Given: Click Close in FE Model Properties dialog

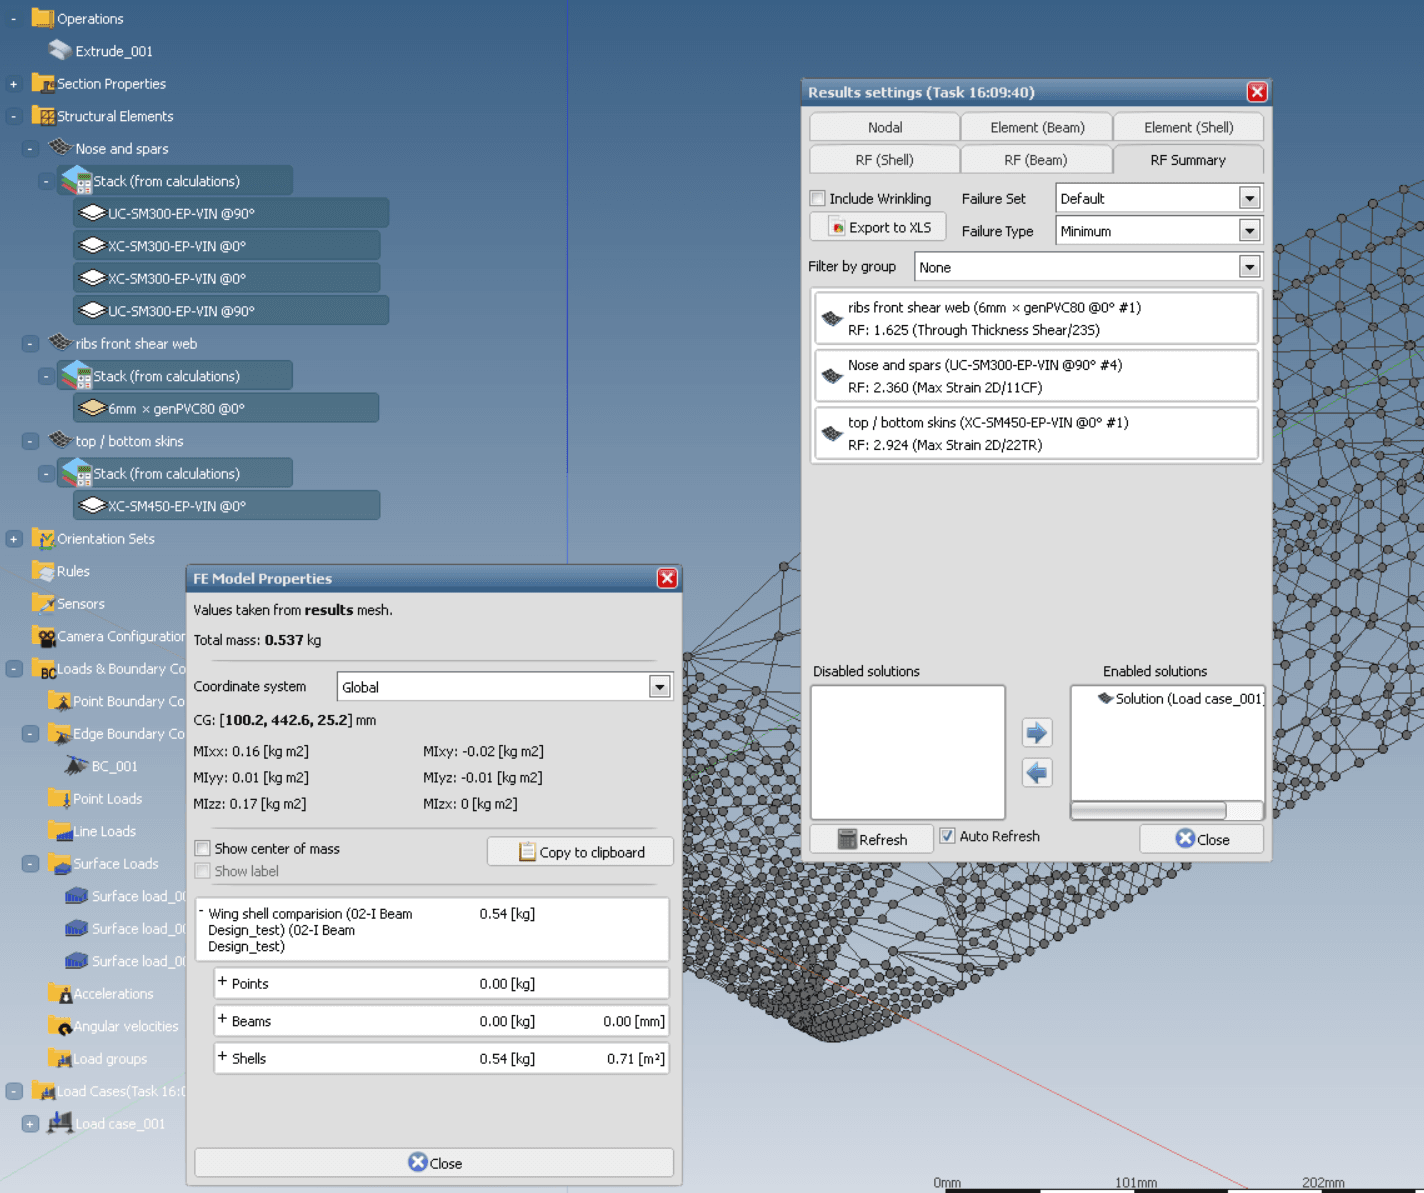Looking at the screenshot, I should (434, 1163).
